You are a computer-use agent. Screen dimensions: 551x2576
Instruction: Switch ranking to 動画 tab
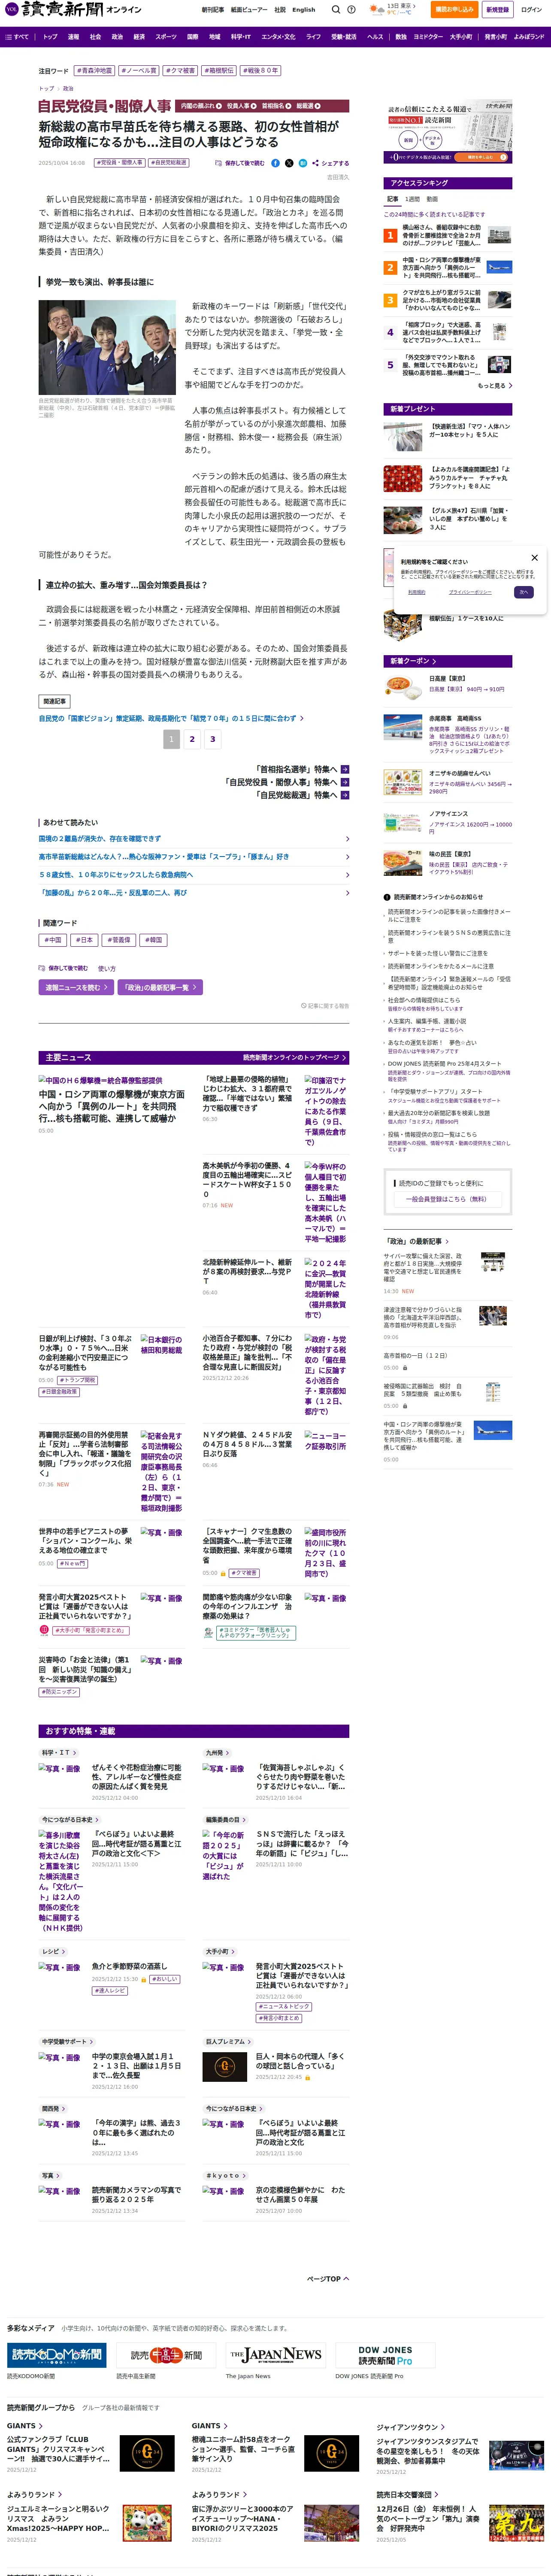coord(432,199)
